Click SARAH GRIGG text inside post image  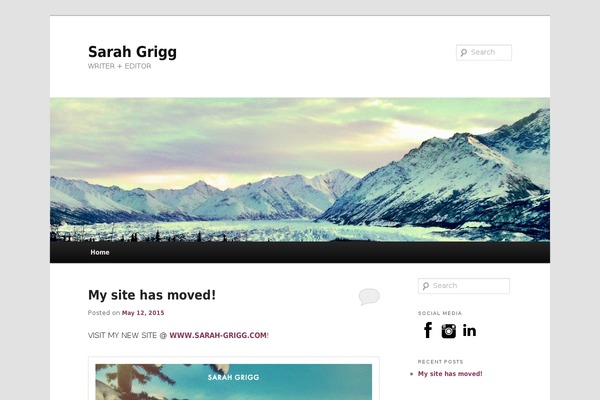click(x=233, y=377)
